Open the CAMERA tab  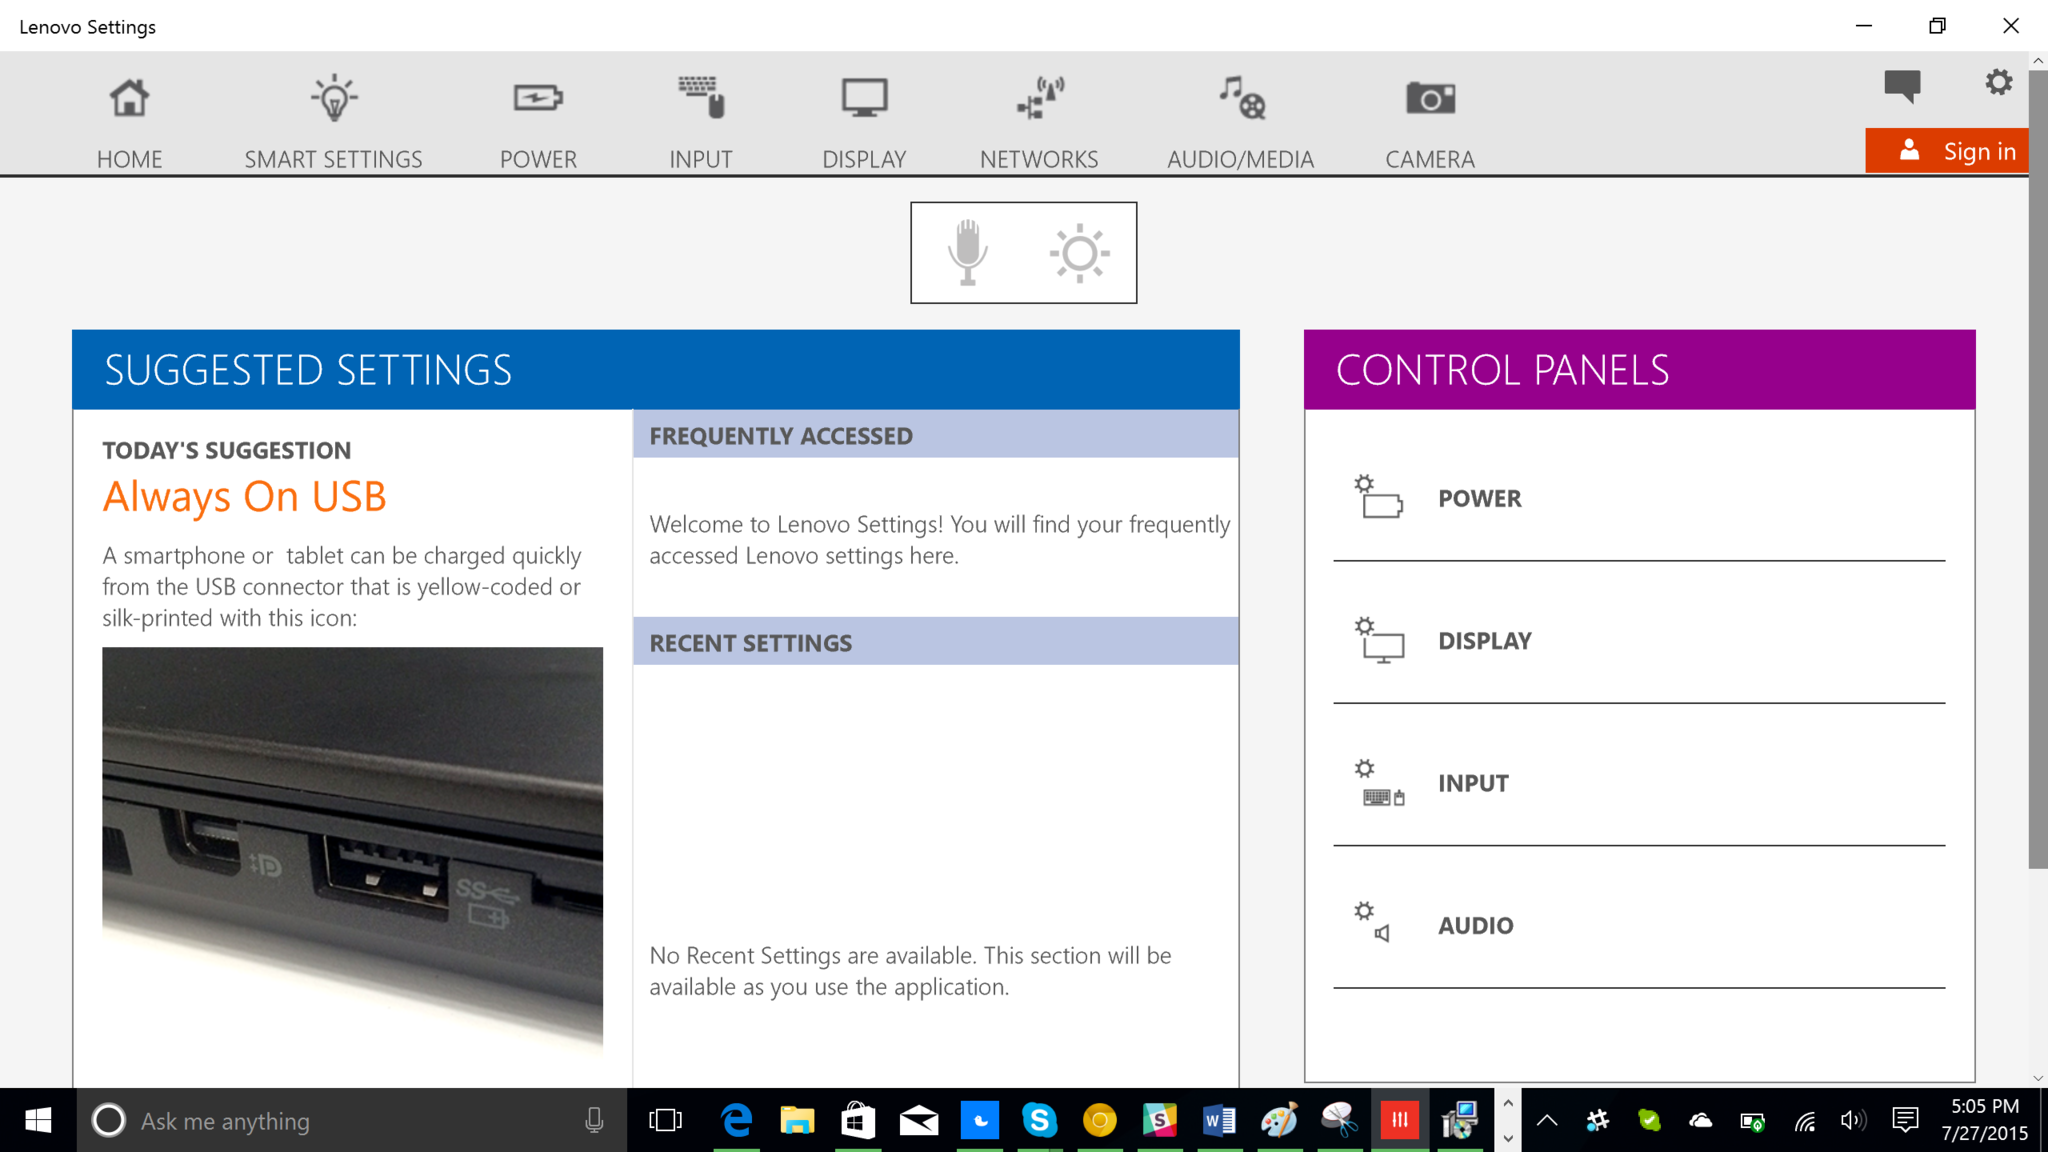pos(1430,123)
